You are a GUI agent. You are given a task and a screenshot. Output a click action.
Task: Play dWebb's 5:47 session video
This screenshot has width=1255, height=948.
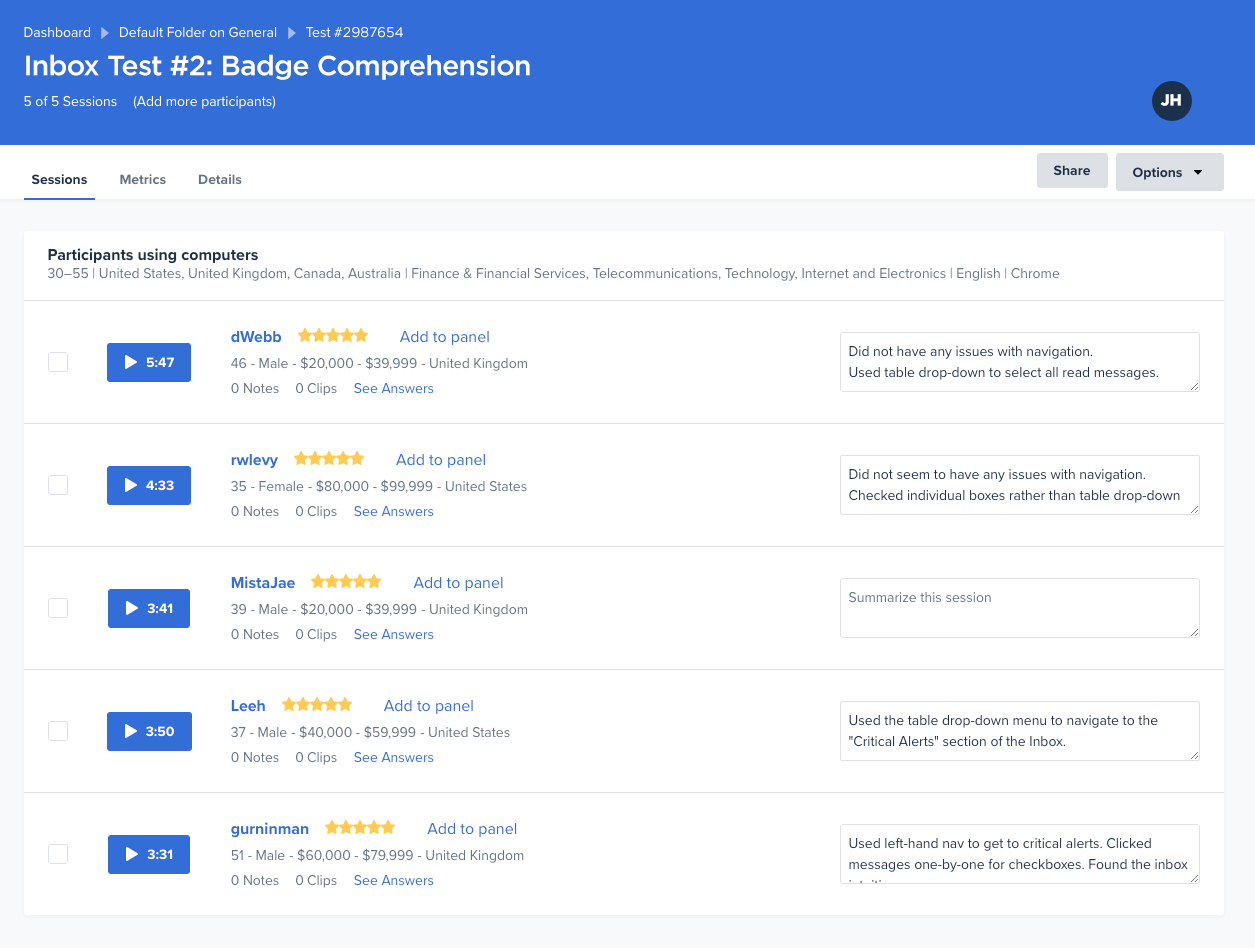pyautogui.click(x=148, y=362)
